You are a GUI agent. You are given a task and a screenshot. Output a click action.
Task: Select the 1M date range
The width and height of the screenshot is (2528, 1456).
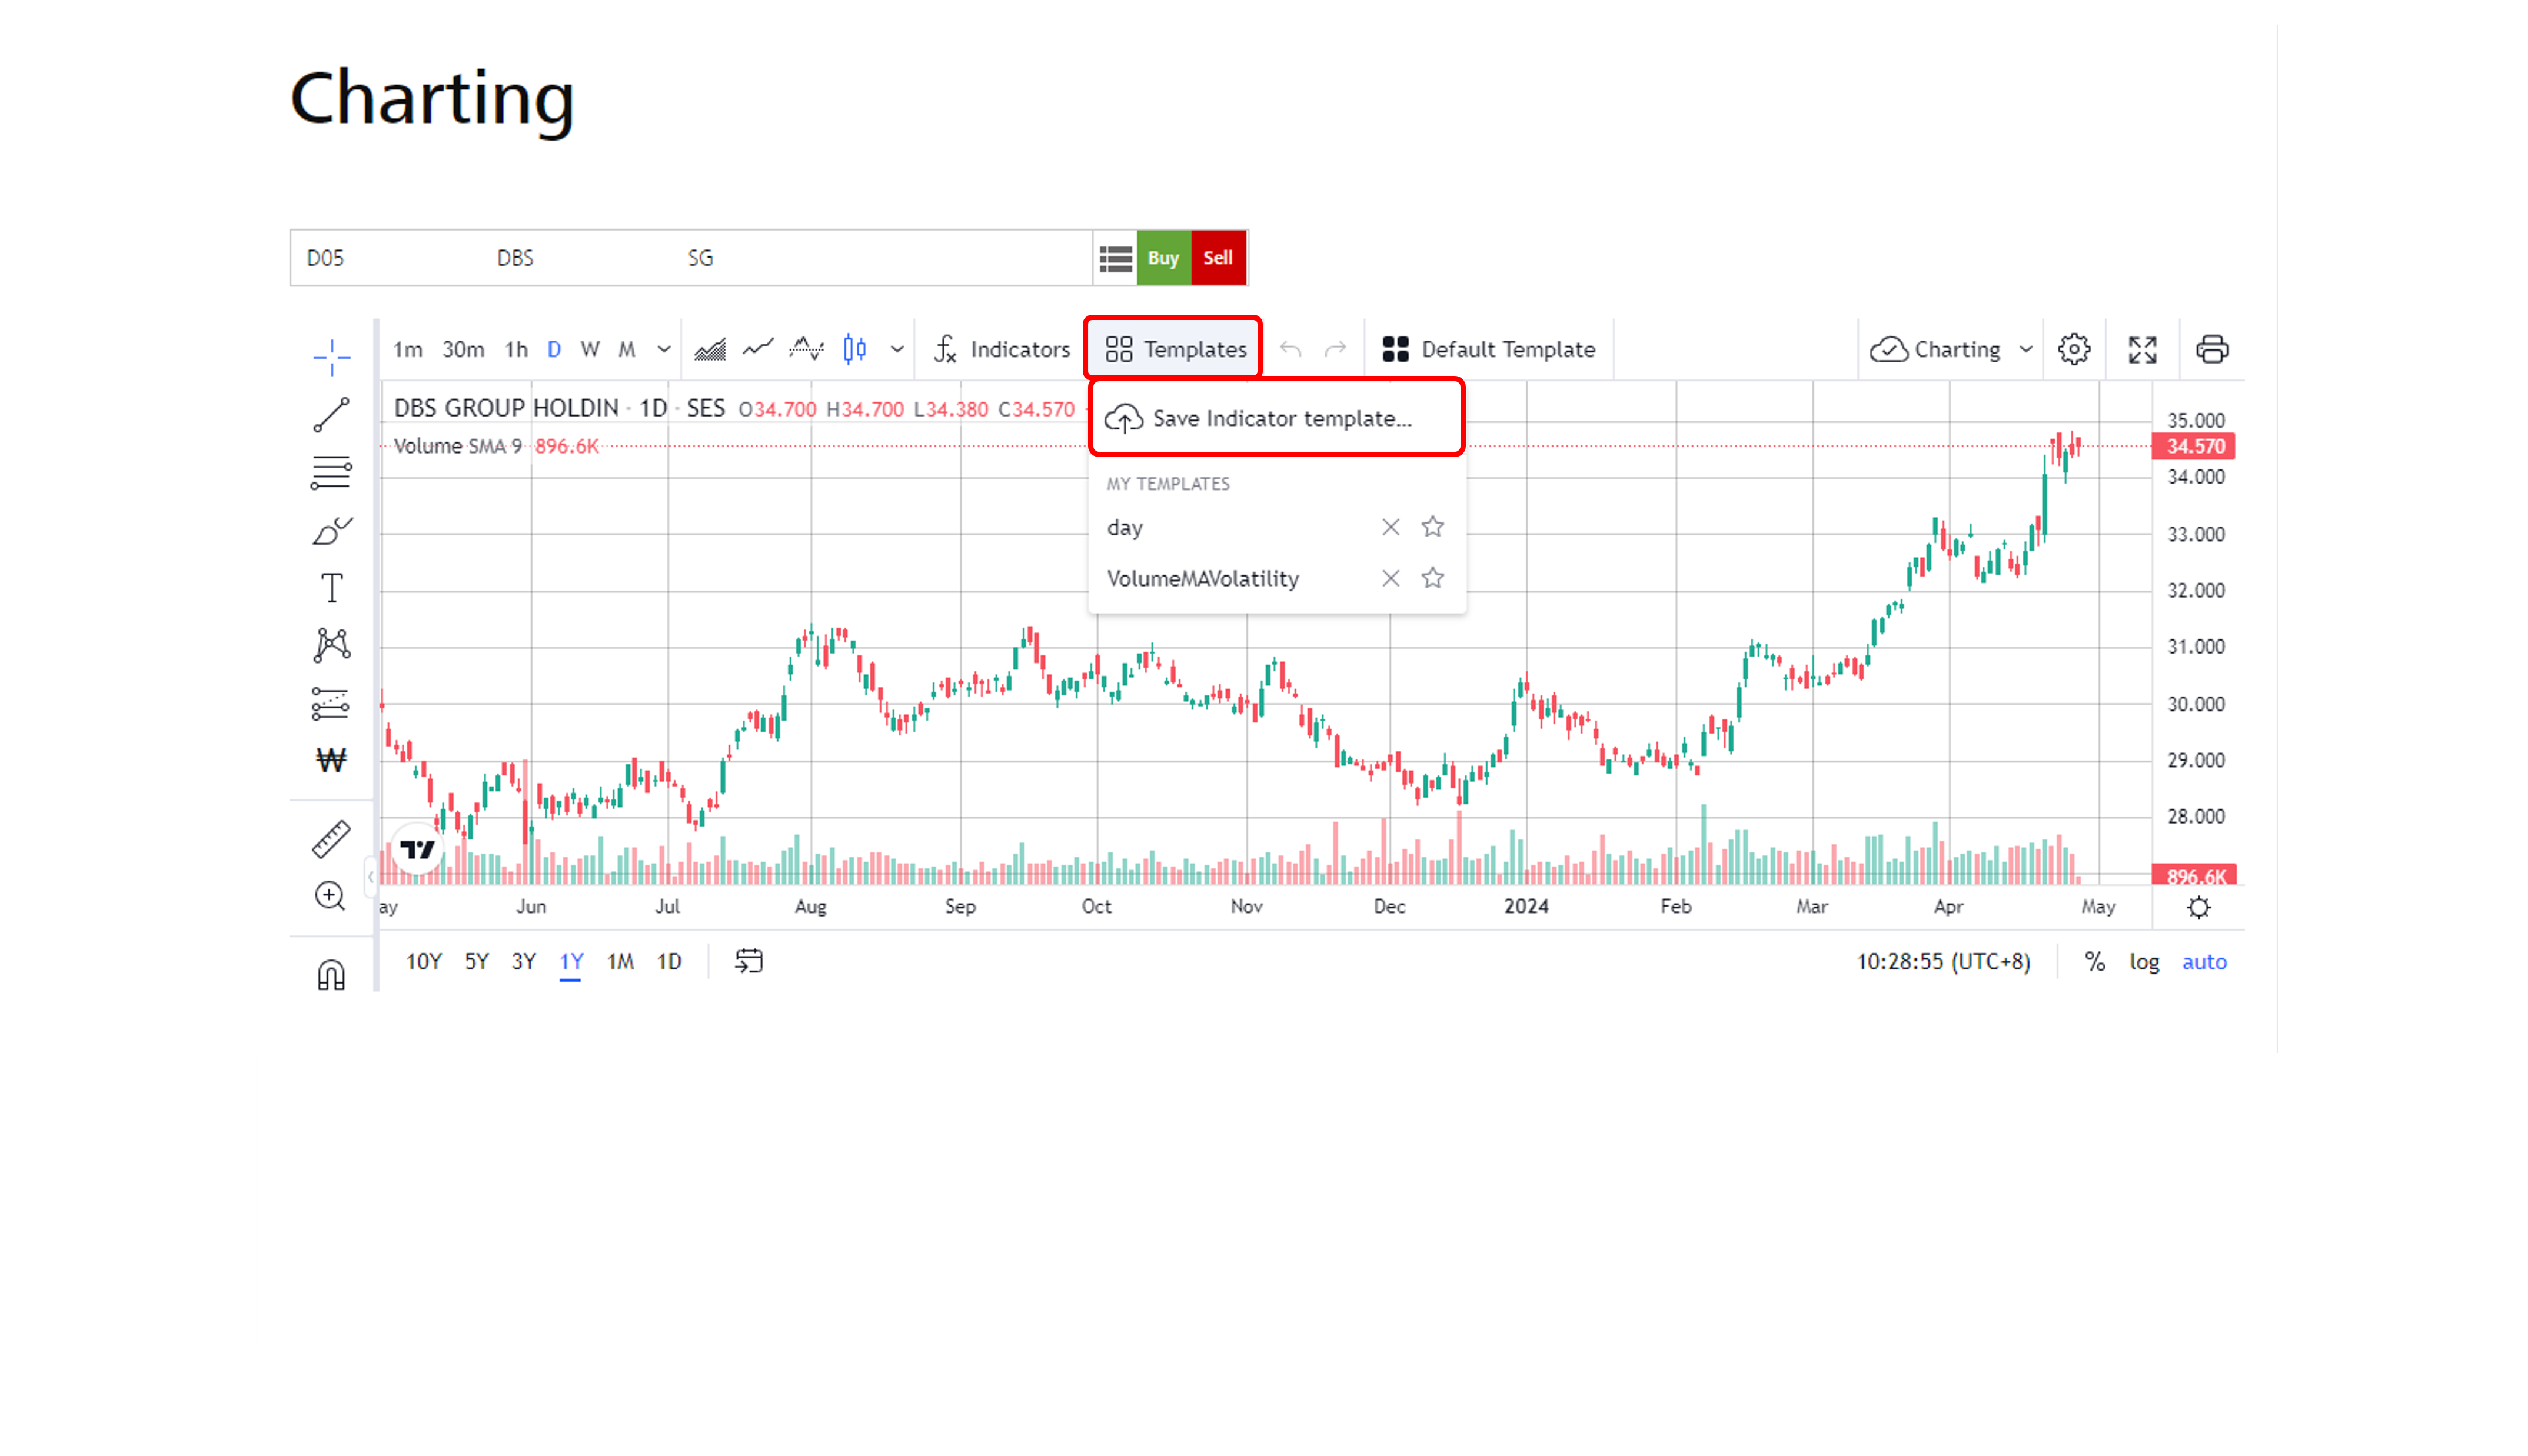(x=620, y=961)
